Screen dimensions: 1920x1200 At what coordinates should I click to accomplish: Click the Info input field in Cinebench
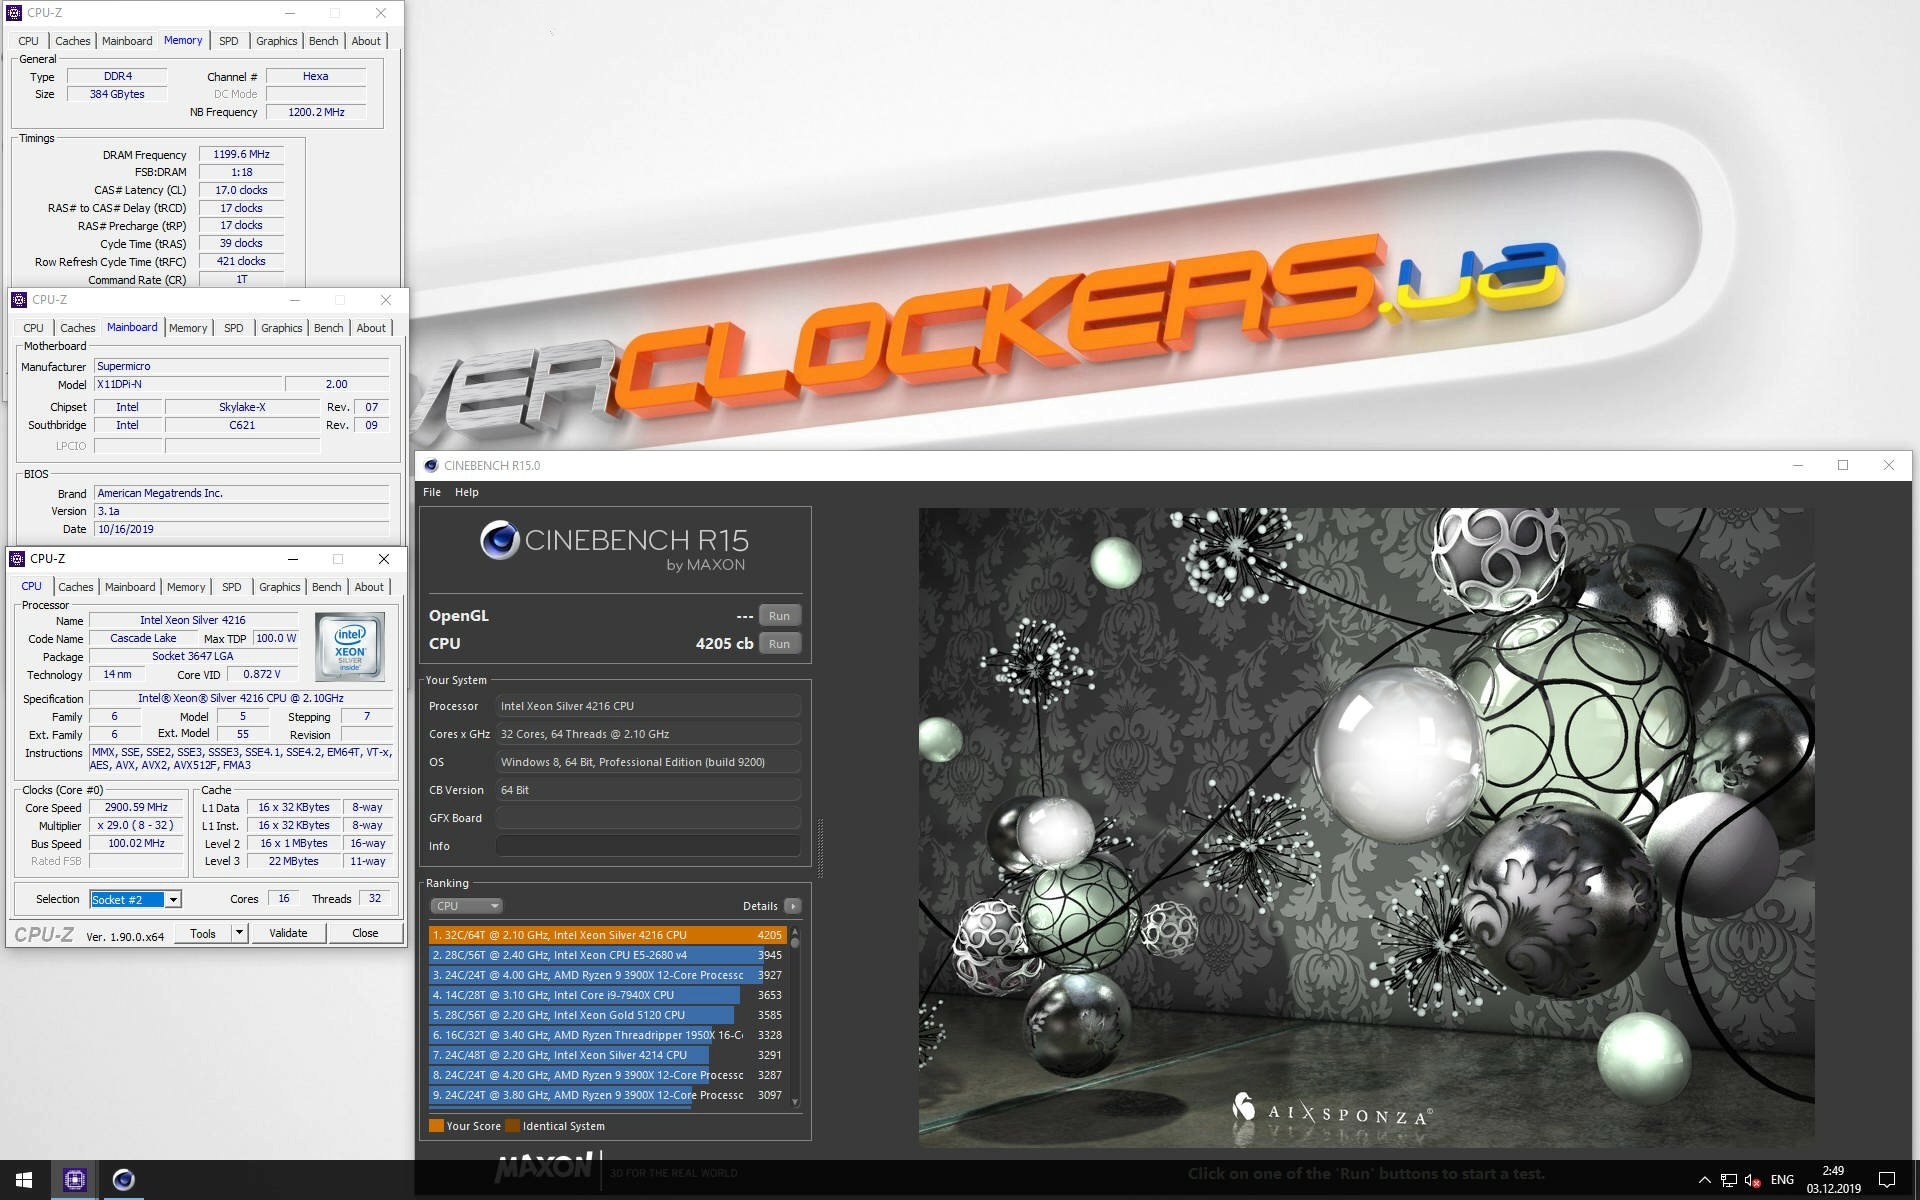[648, 846]
